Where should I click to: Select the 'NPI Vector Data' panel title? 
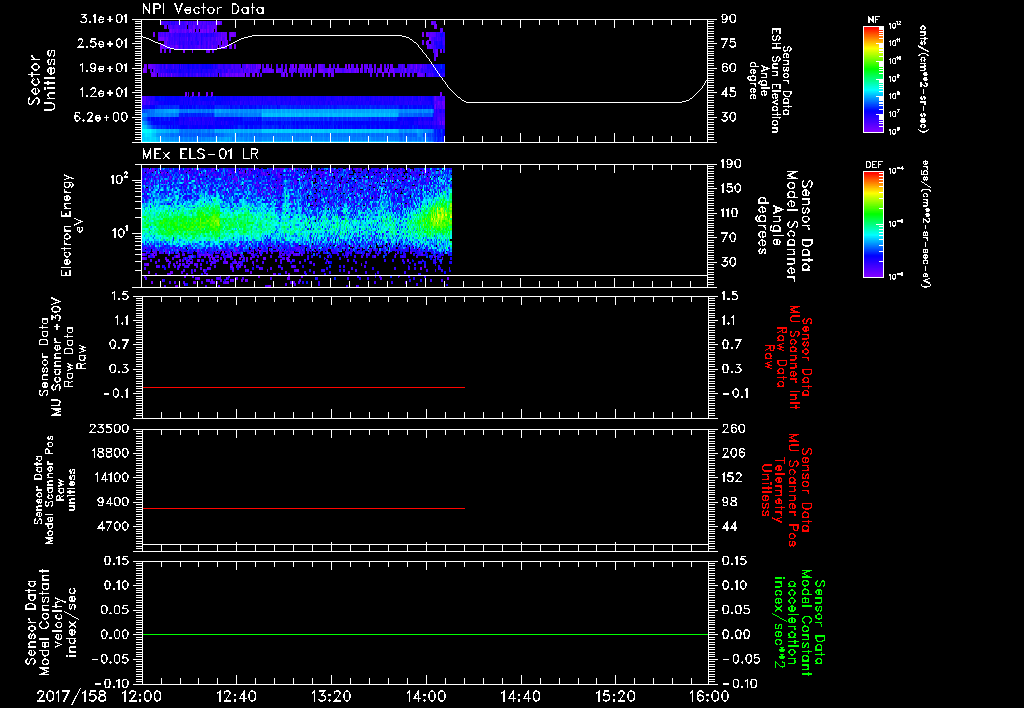click(x=203, y=9)
